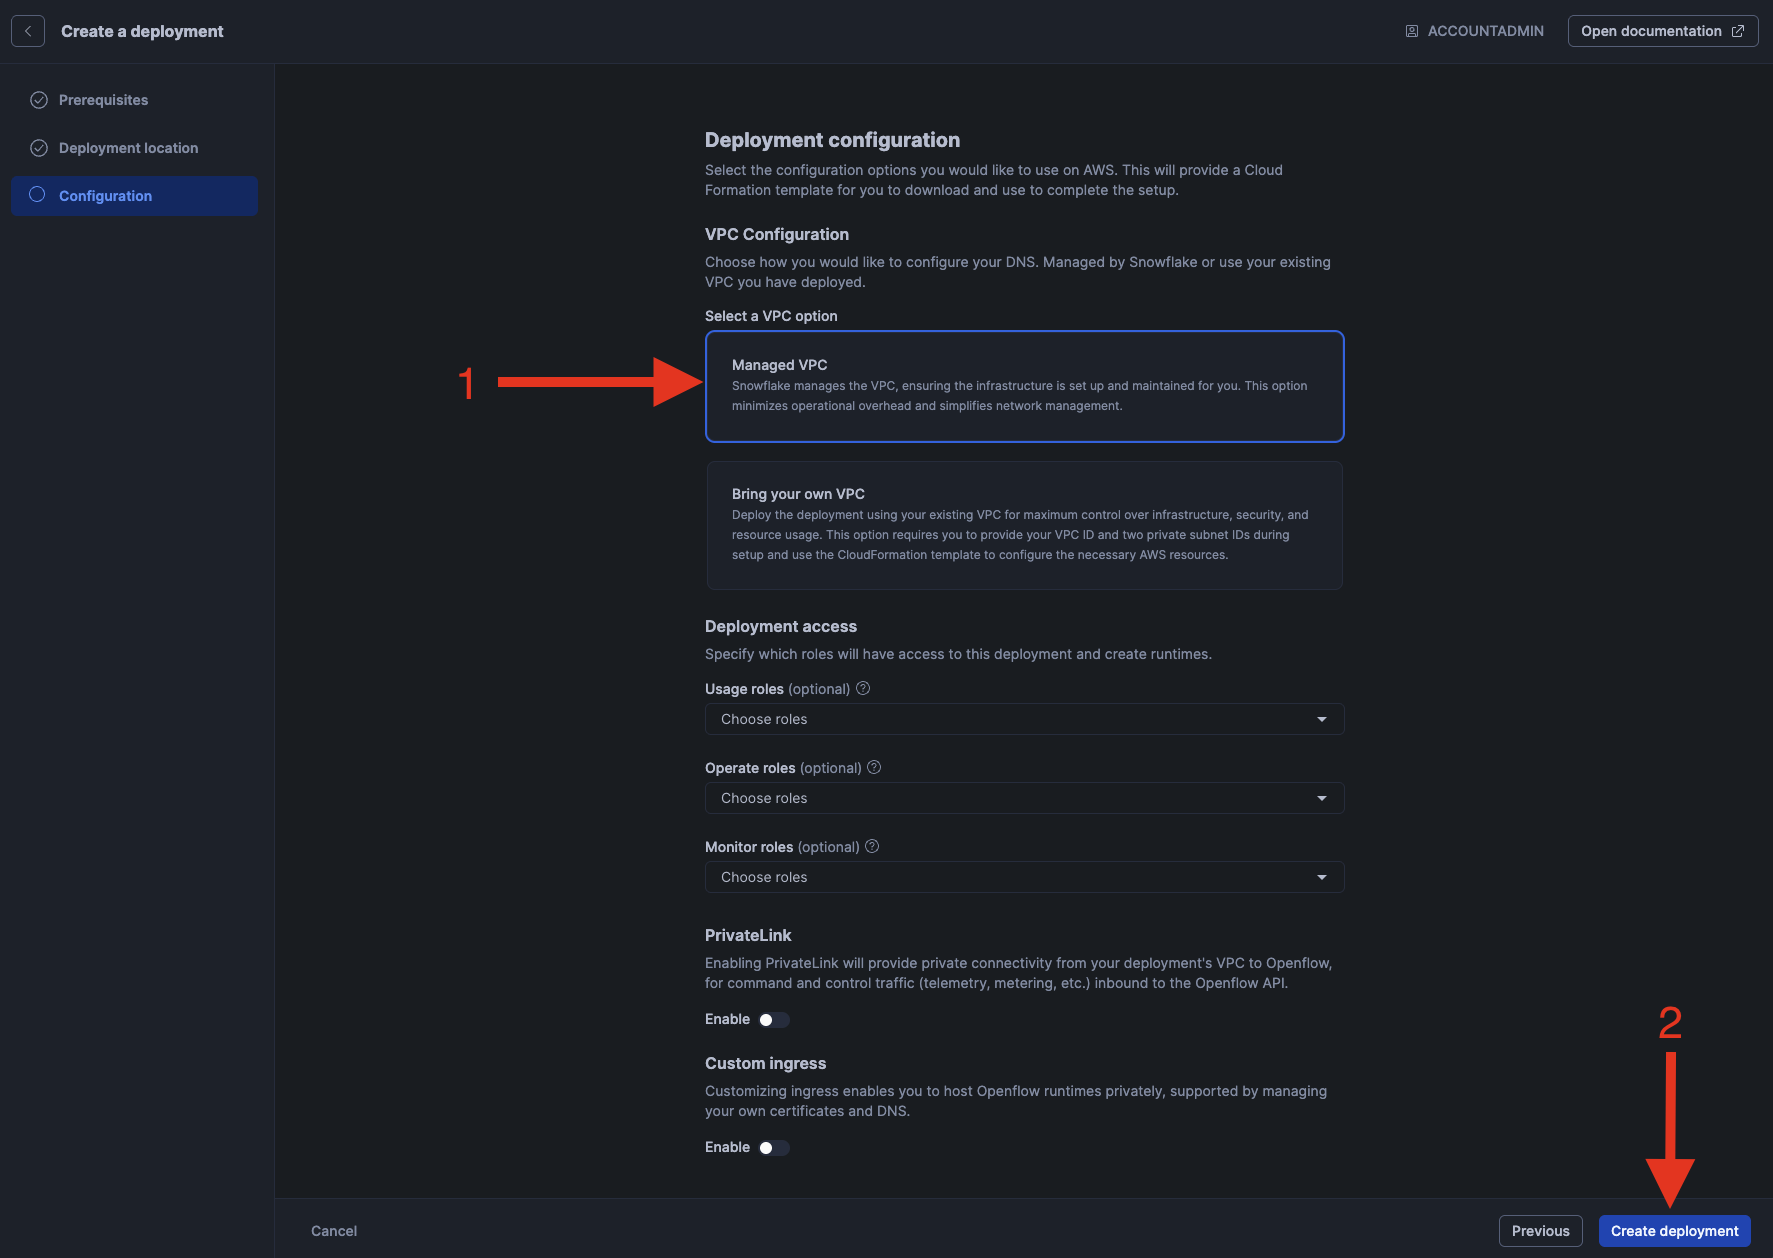The image size is (1773, 1258).
Task: Click the Configuration step circle icon
Action: (38, 195)
